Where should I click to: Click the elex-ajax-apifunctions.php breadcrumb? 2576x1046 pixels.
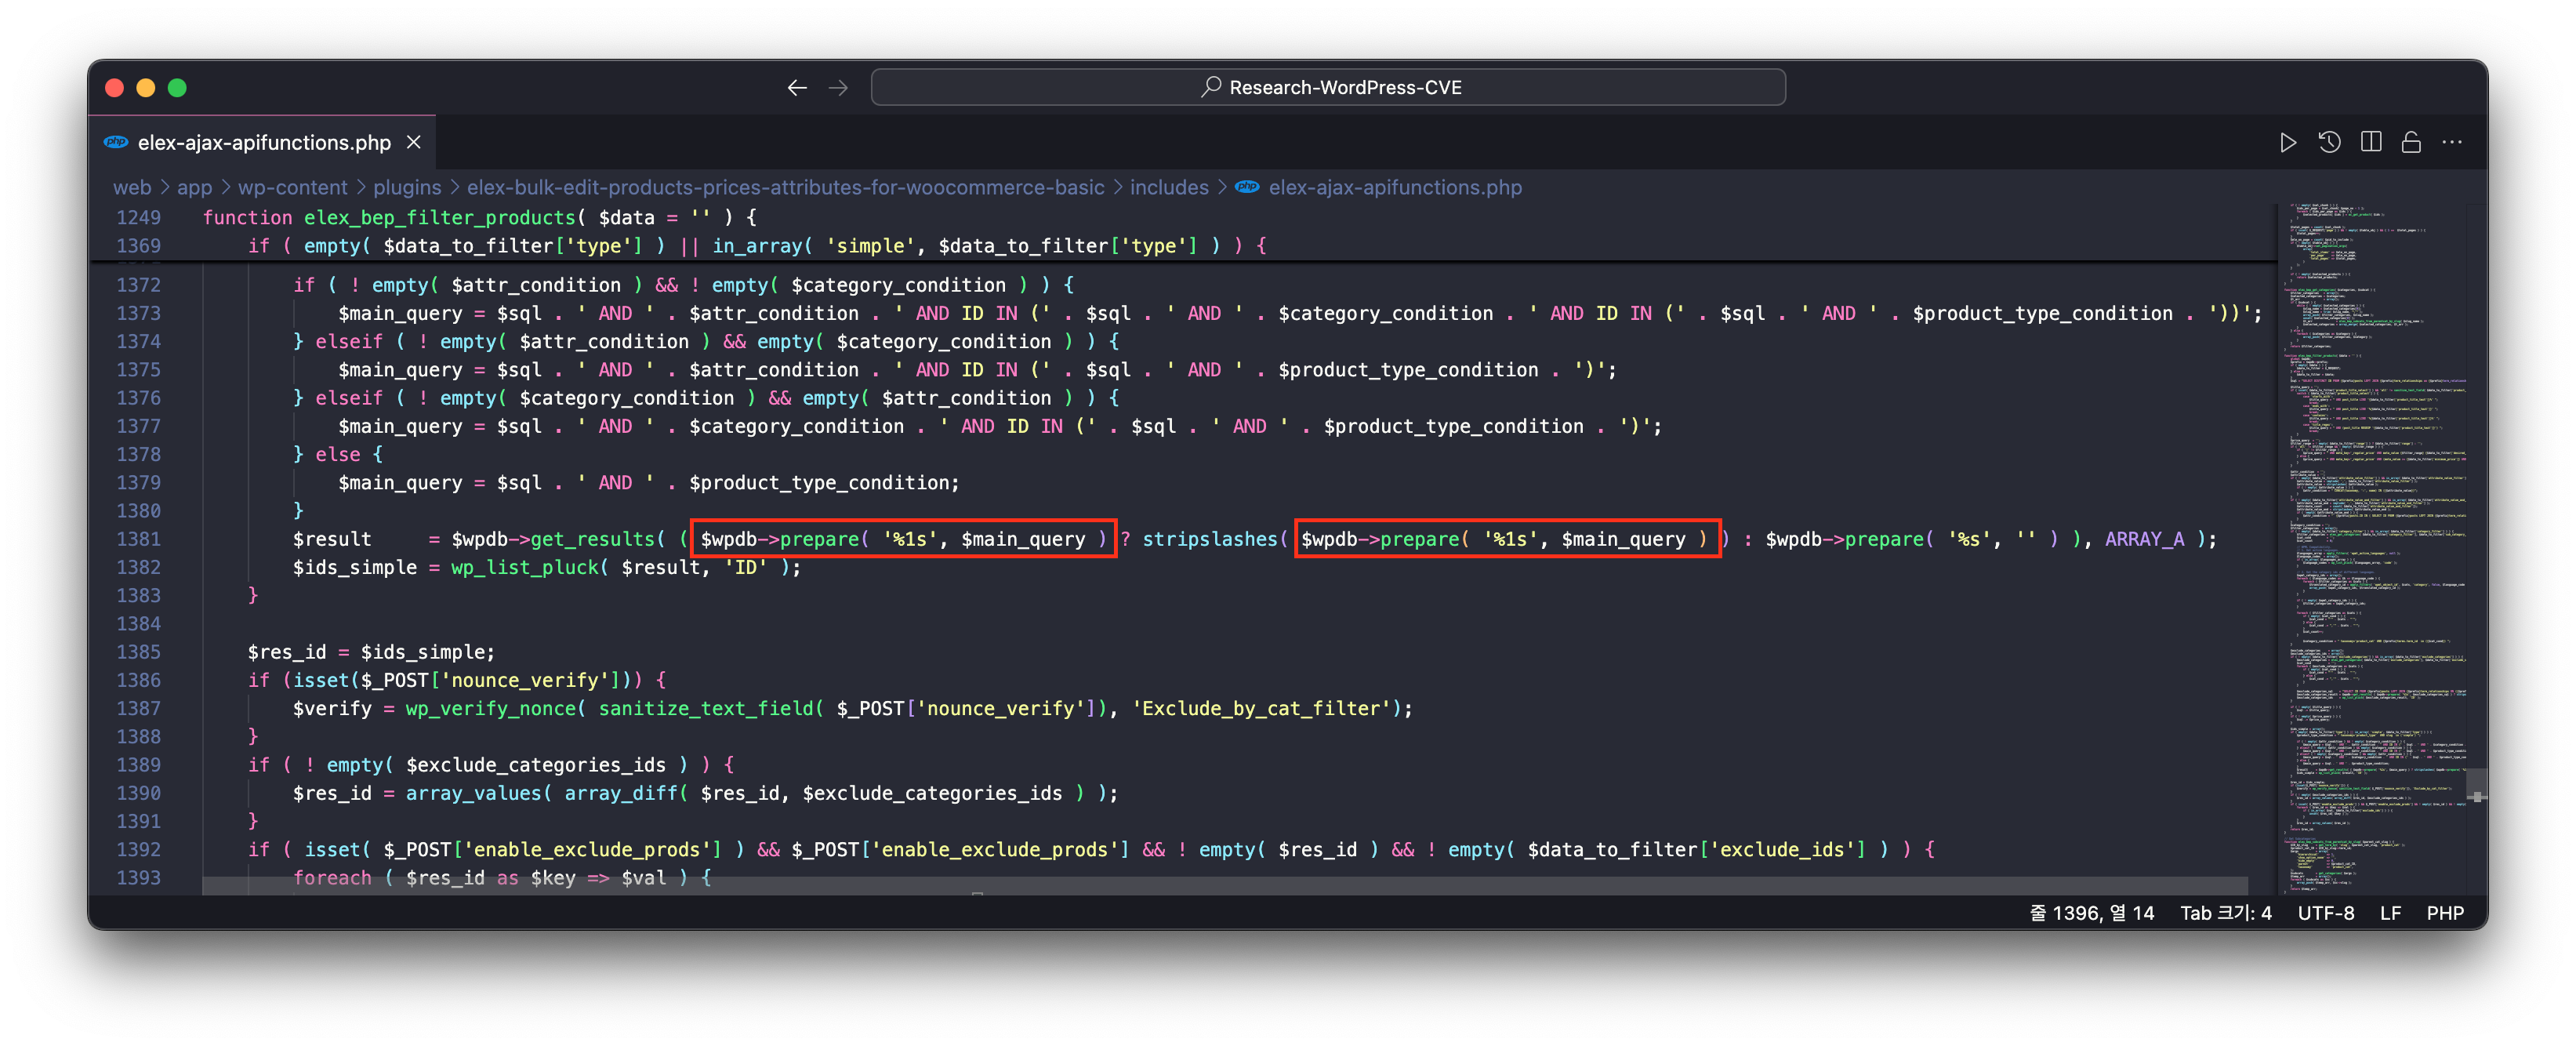1395,187
